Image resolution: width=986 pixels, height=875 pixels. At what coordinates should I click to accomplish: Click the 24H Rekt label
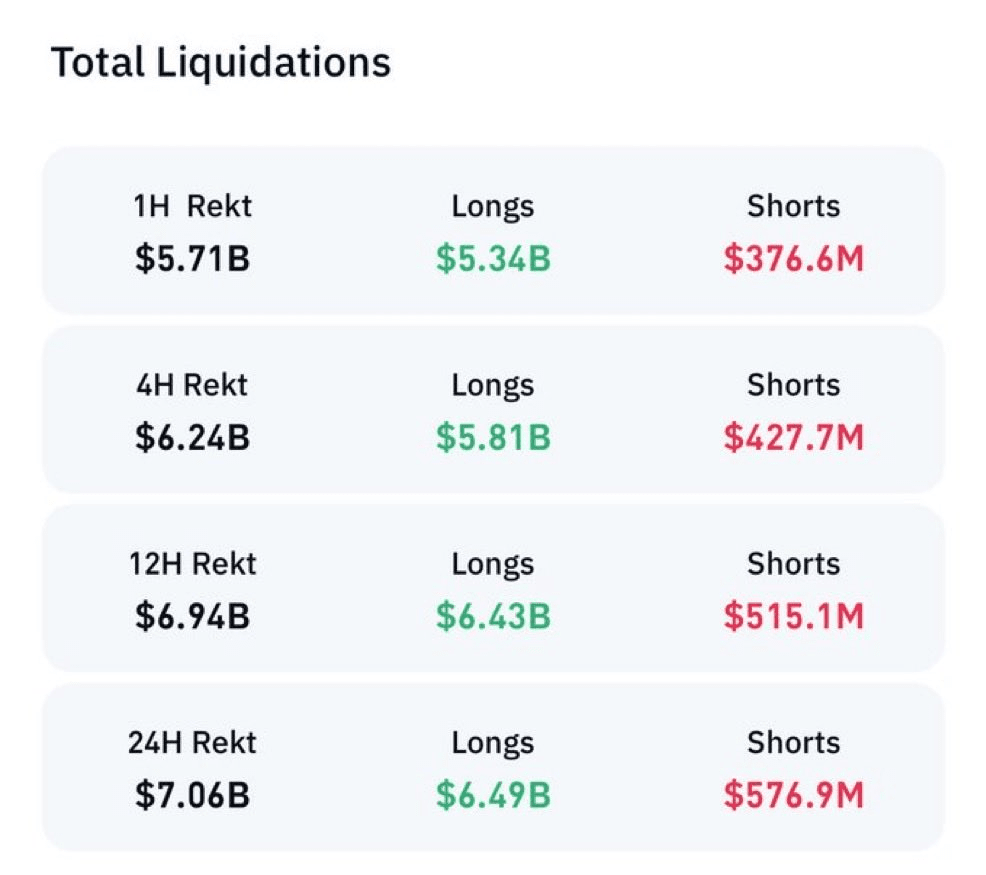(x=192, y=743)
